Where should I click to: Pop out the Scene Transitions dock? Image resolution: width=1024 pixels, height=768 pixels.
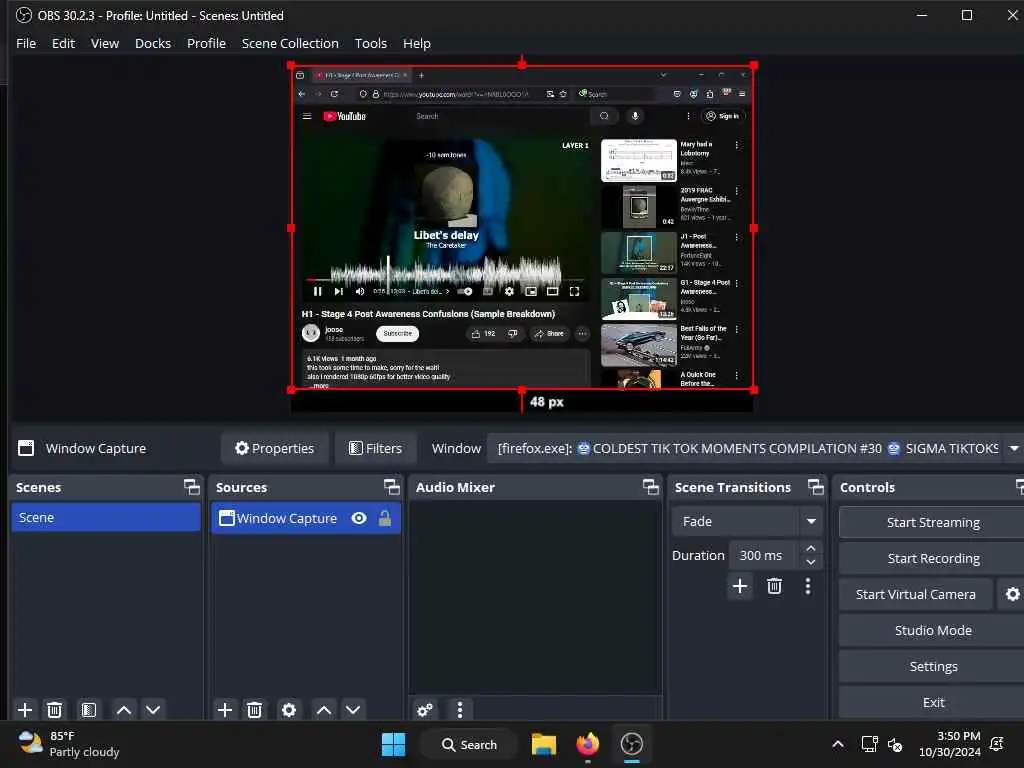pyautogui.click(x=816, y=487)
